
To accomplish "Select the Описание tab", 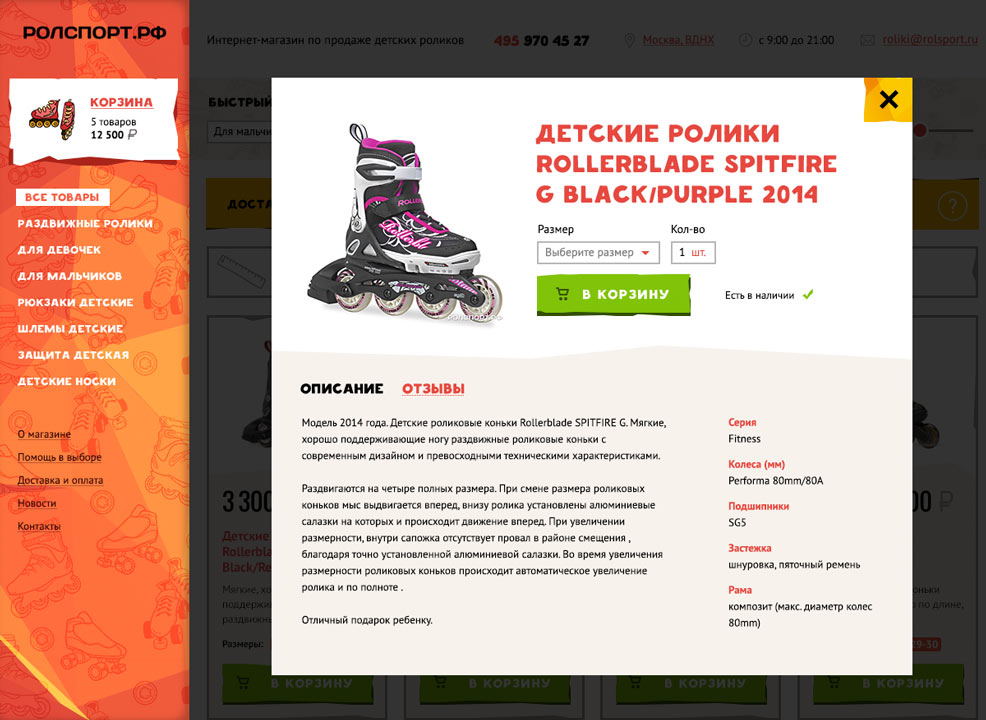I will point(341,389).
